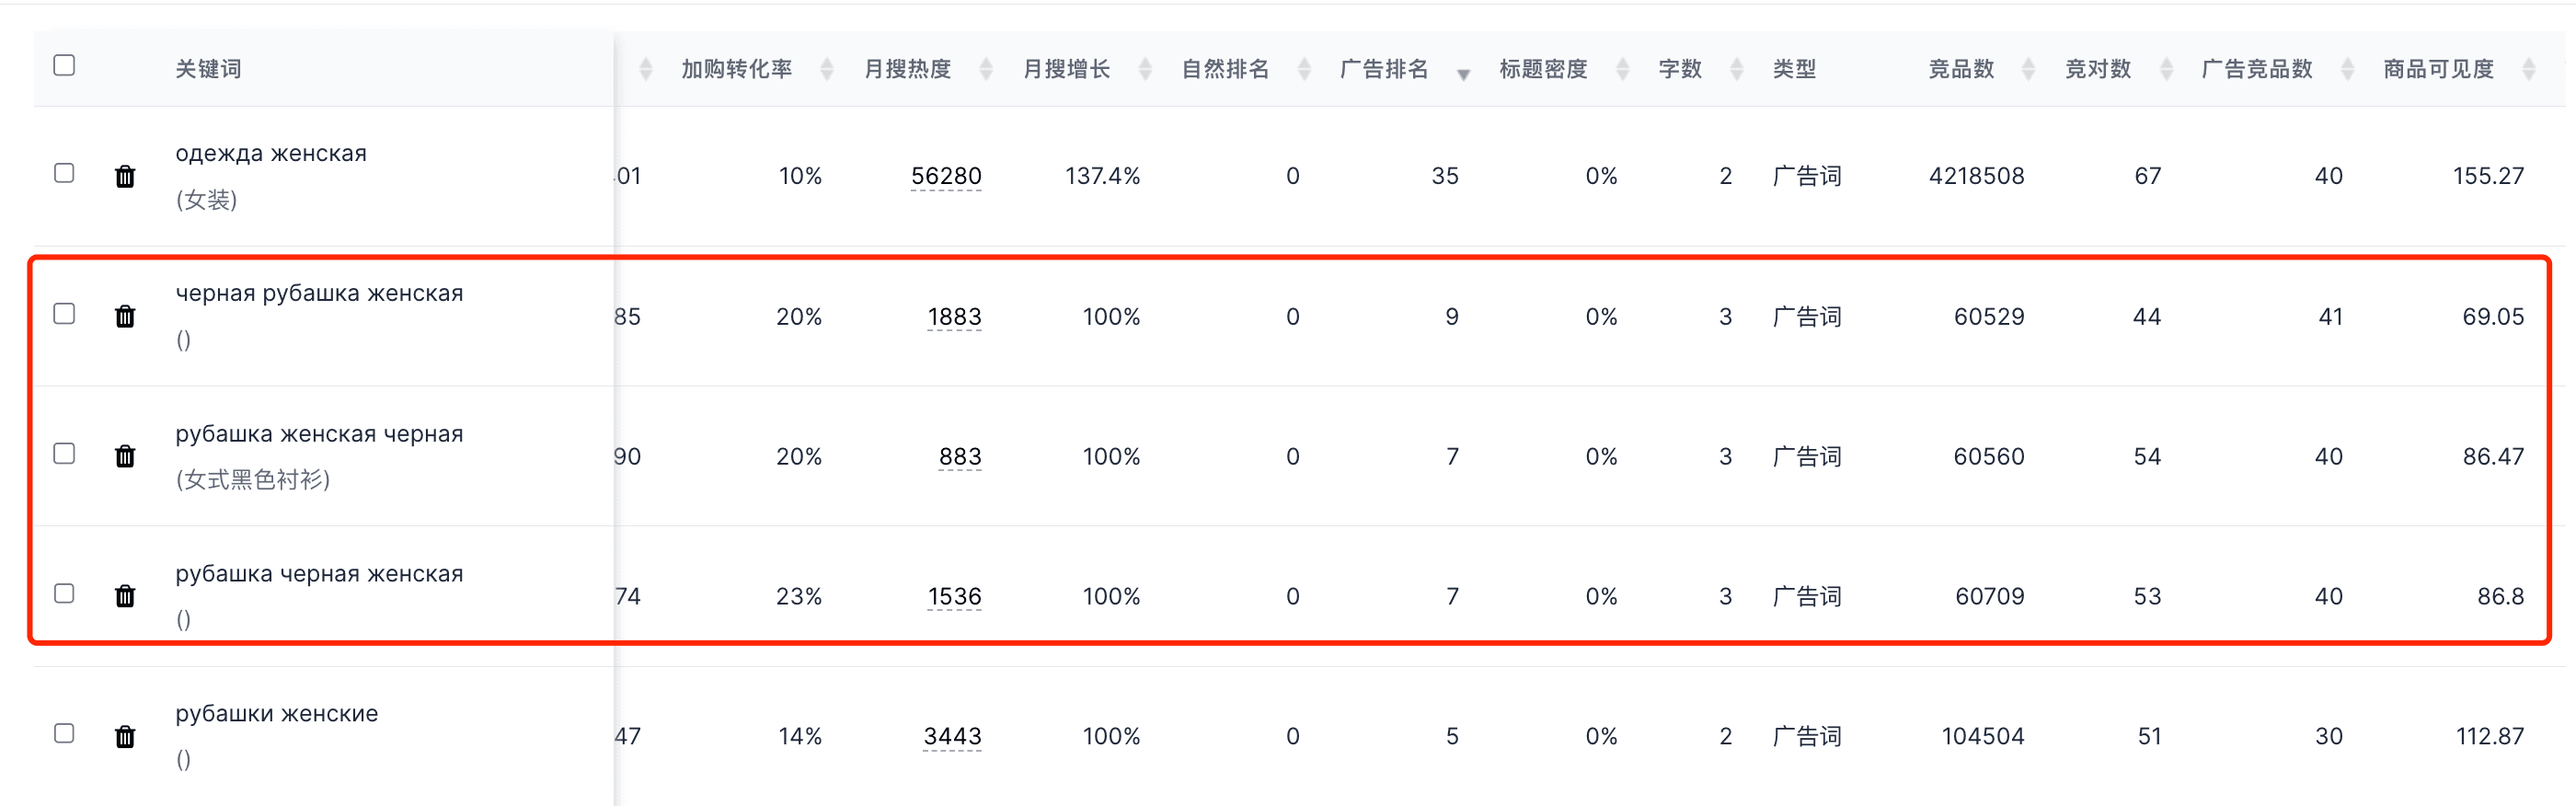Image resolution: width=2576 pixels, height=806 pixels.
Task: Sort by 竞品数 column arrows
Action: click(x=2028, y=69)
